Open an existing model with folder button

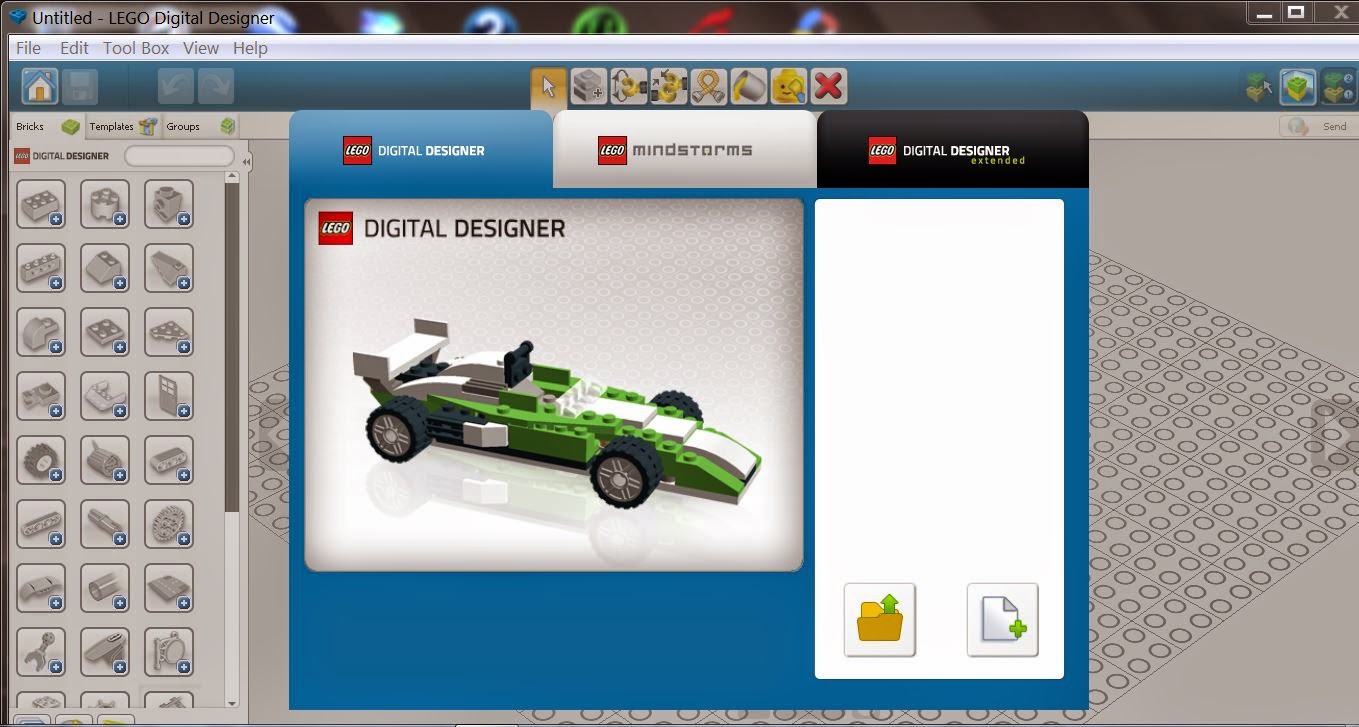point(880,620)
